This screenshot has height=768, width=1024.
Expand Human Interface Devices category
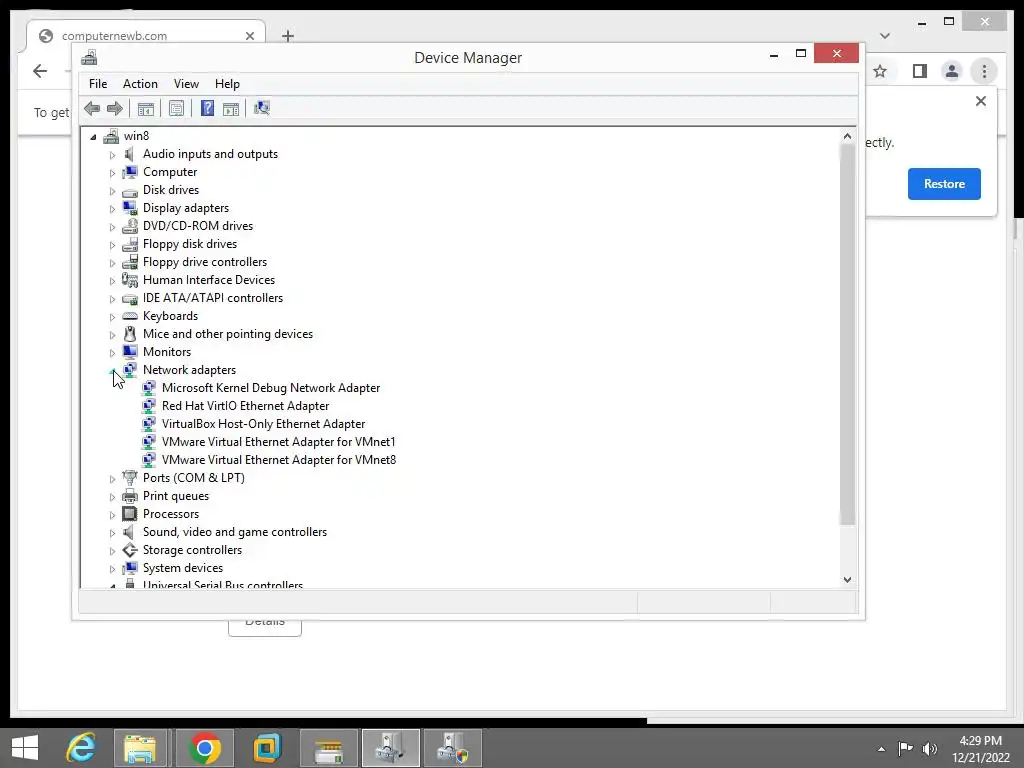(x=112, y=281)
